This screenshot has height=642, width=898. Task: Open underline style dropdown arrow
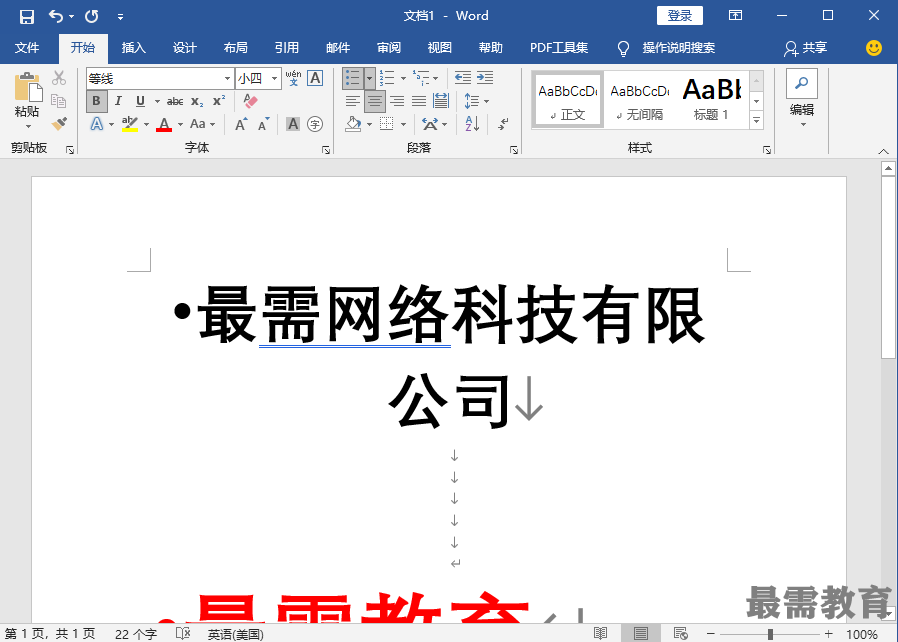[x=157, y=101]
